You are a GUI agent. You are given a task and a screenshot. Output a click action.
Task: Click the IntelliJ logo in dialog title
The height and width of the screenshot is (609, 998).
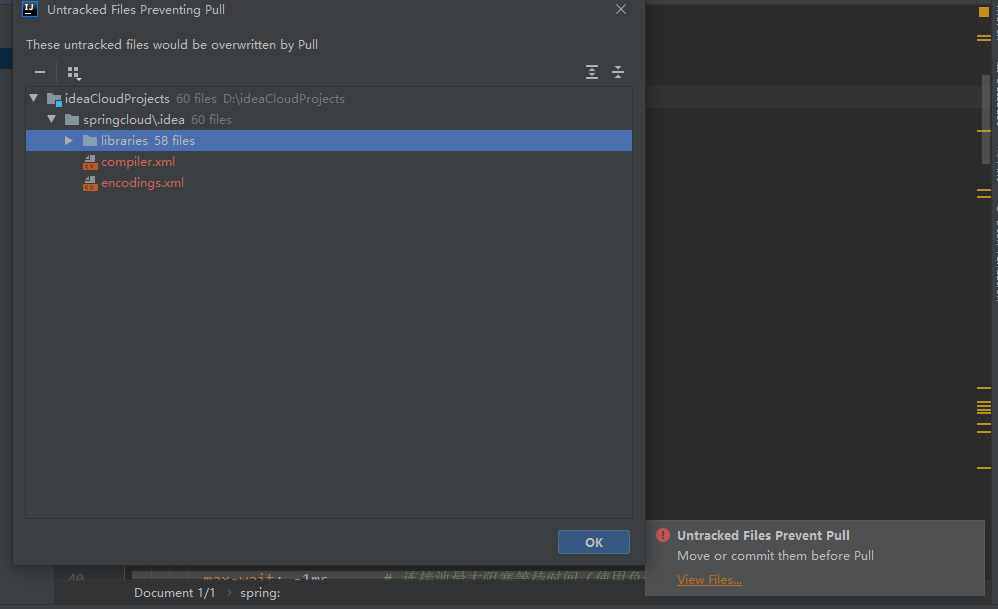tap(30, 10)
